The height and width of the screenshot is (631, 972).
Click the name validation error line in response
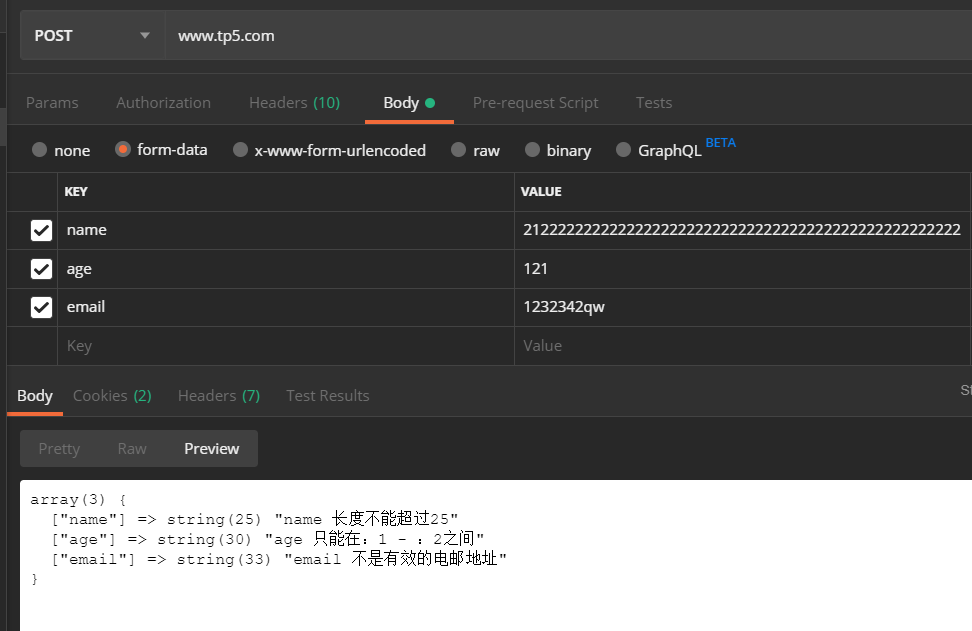tap(255, 519)
